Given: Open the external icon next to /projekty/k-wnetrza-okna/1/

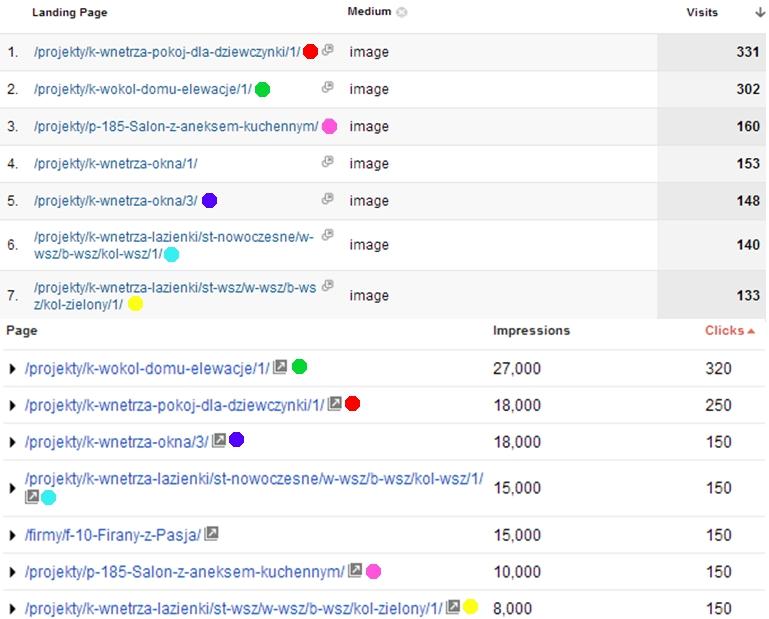Looking at the screenshot, I should 327,162.
